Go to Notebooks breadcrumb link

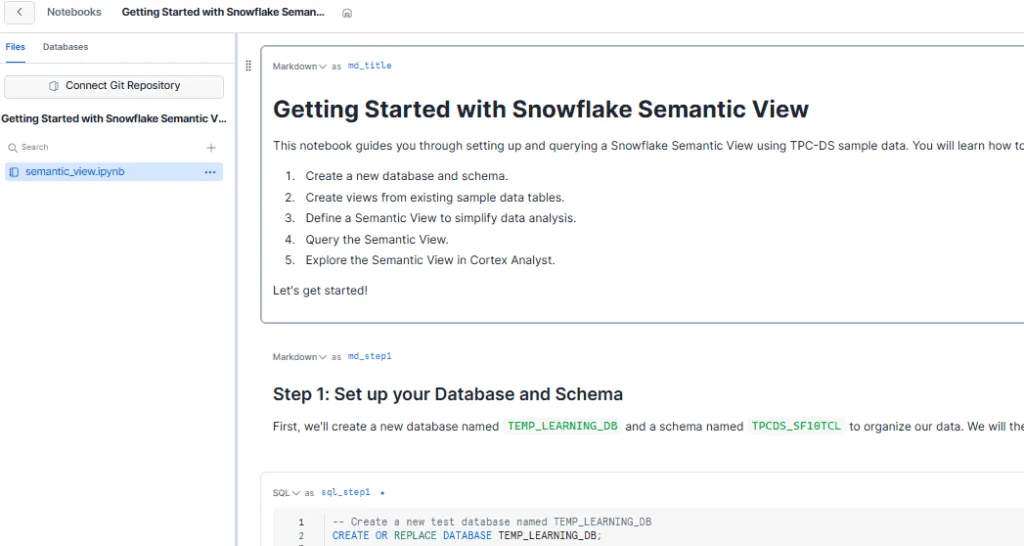point(74,13)
